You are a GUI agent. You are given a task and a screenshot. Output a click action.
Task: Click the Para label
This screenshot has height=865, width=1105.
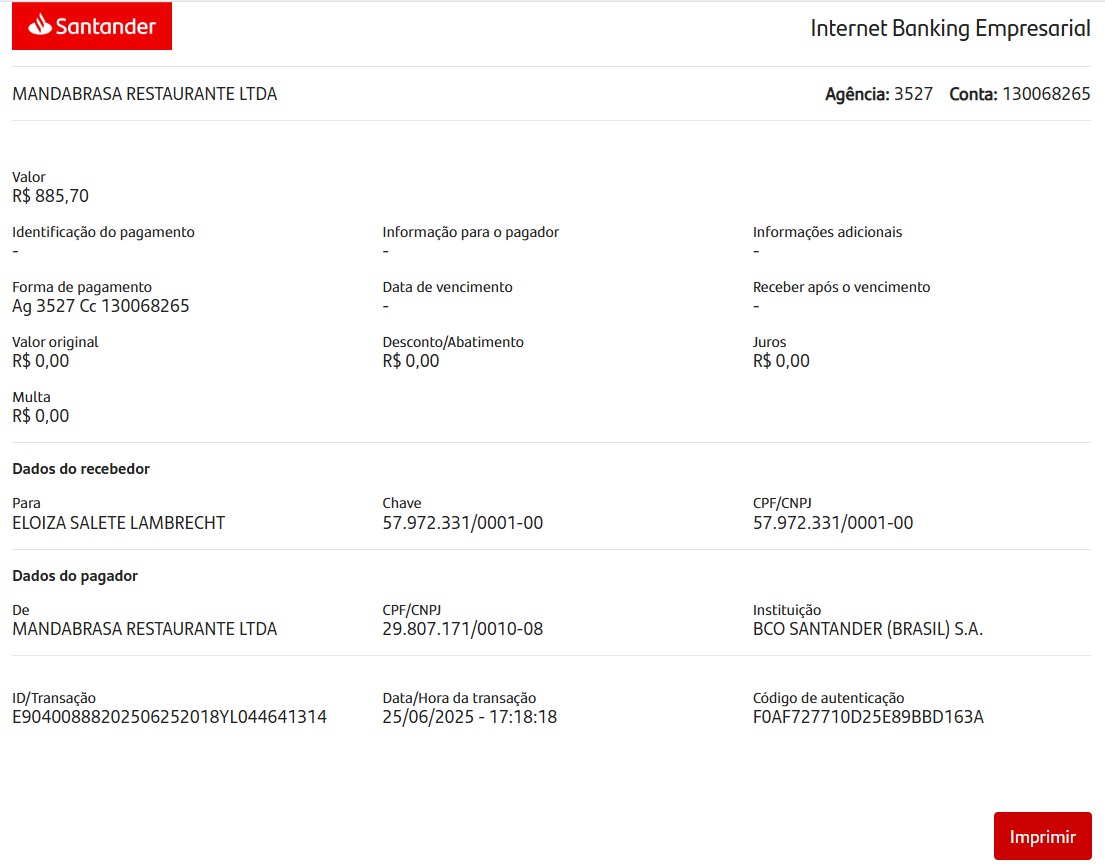pyautogui.click(x=26, y=503)
